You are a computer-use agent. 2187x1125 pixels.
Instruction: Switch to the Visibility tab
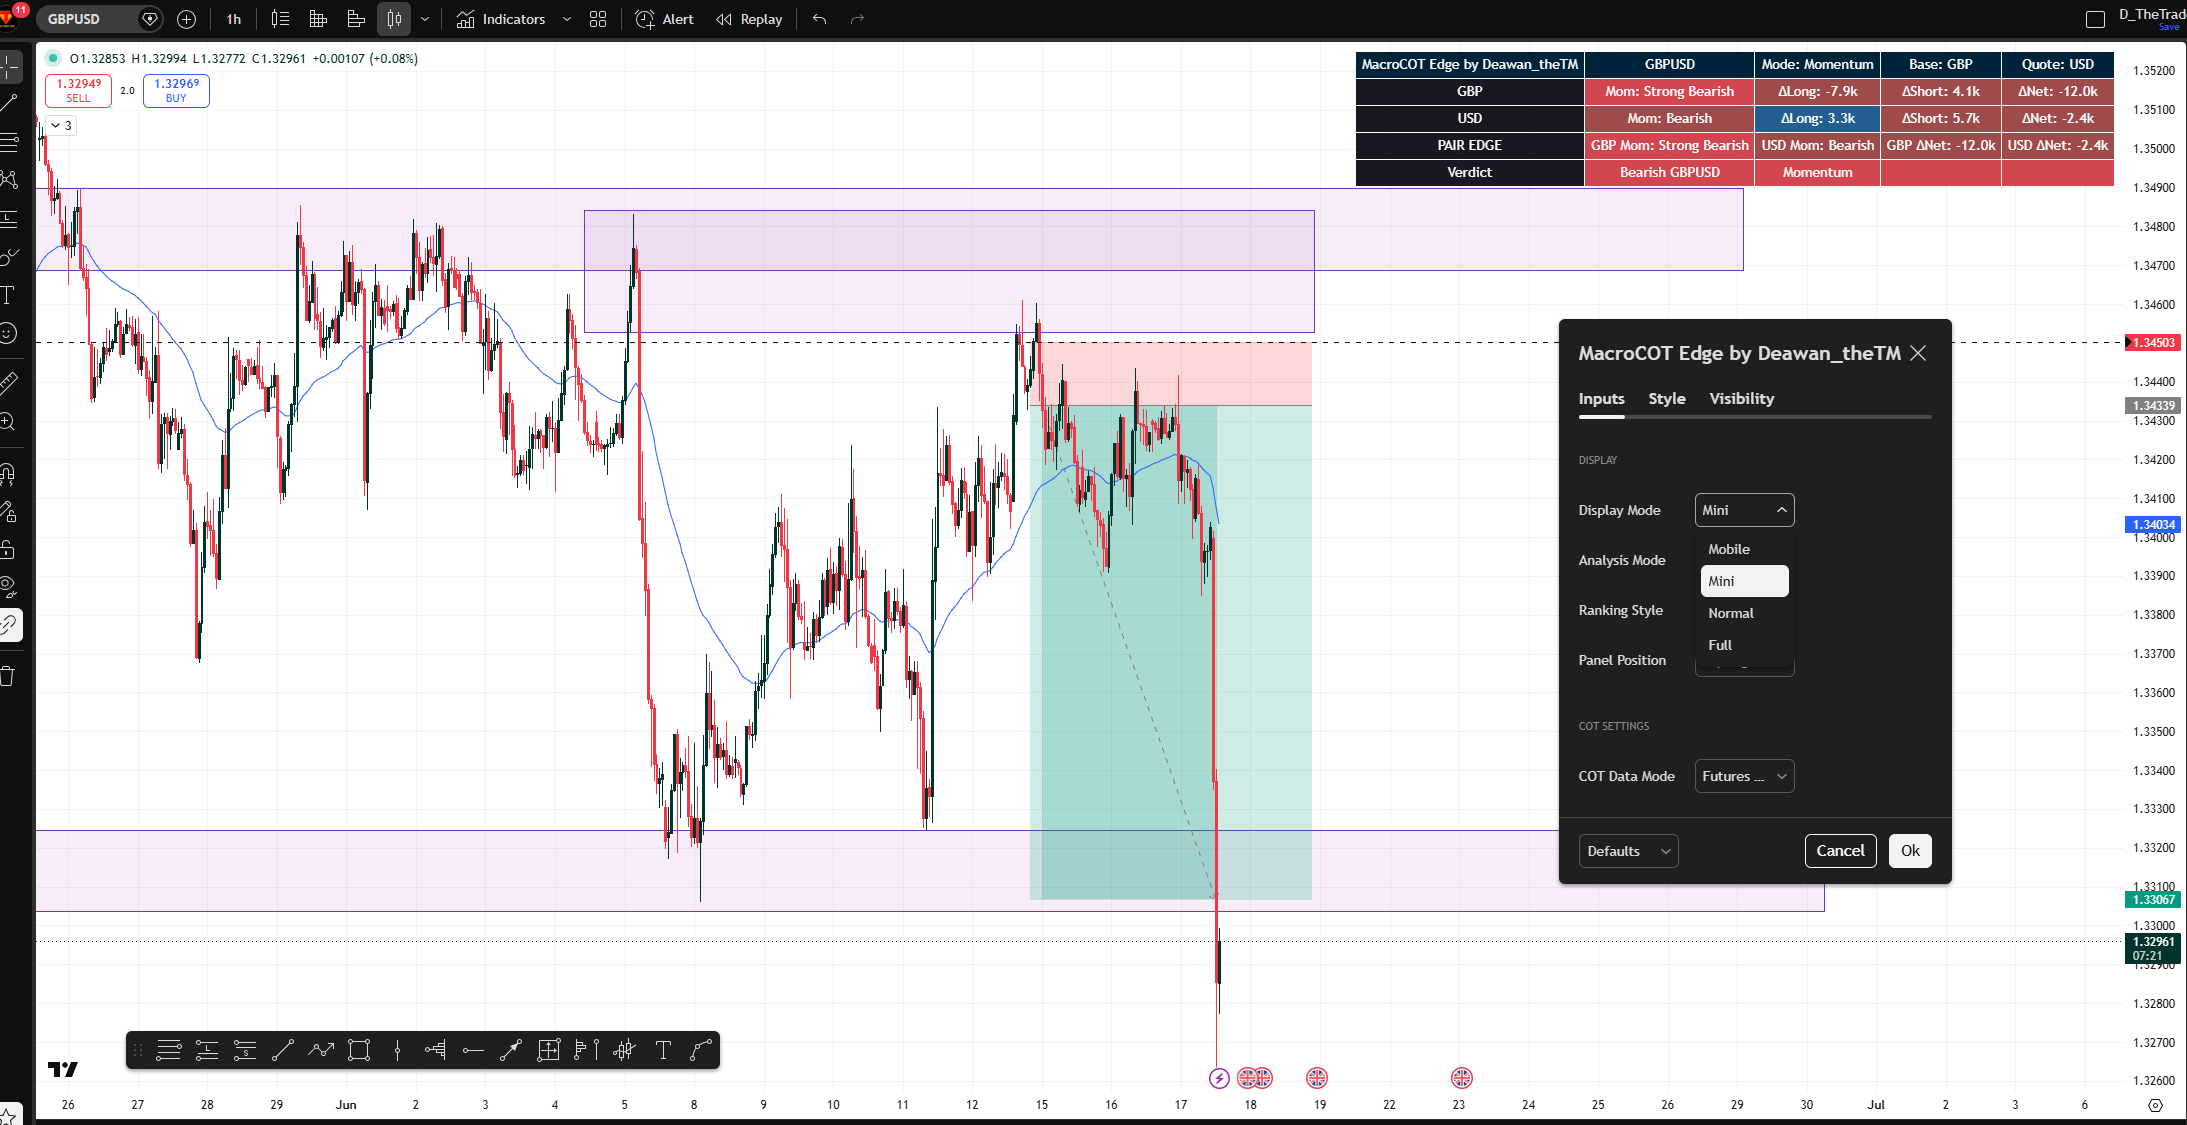1741,398
